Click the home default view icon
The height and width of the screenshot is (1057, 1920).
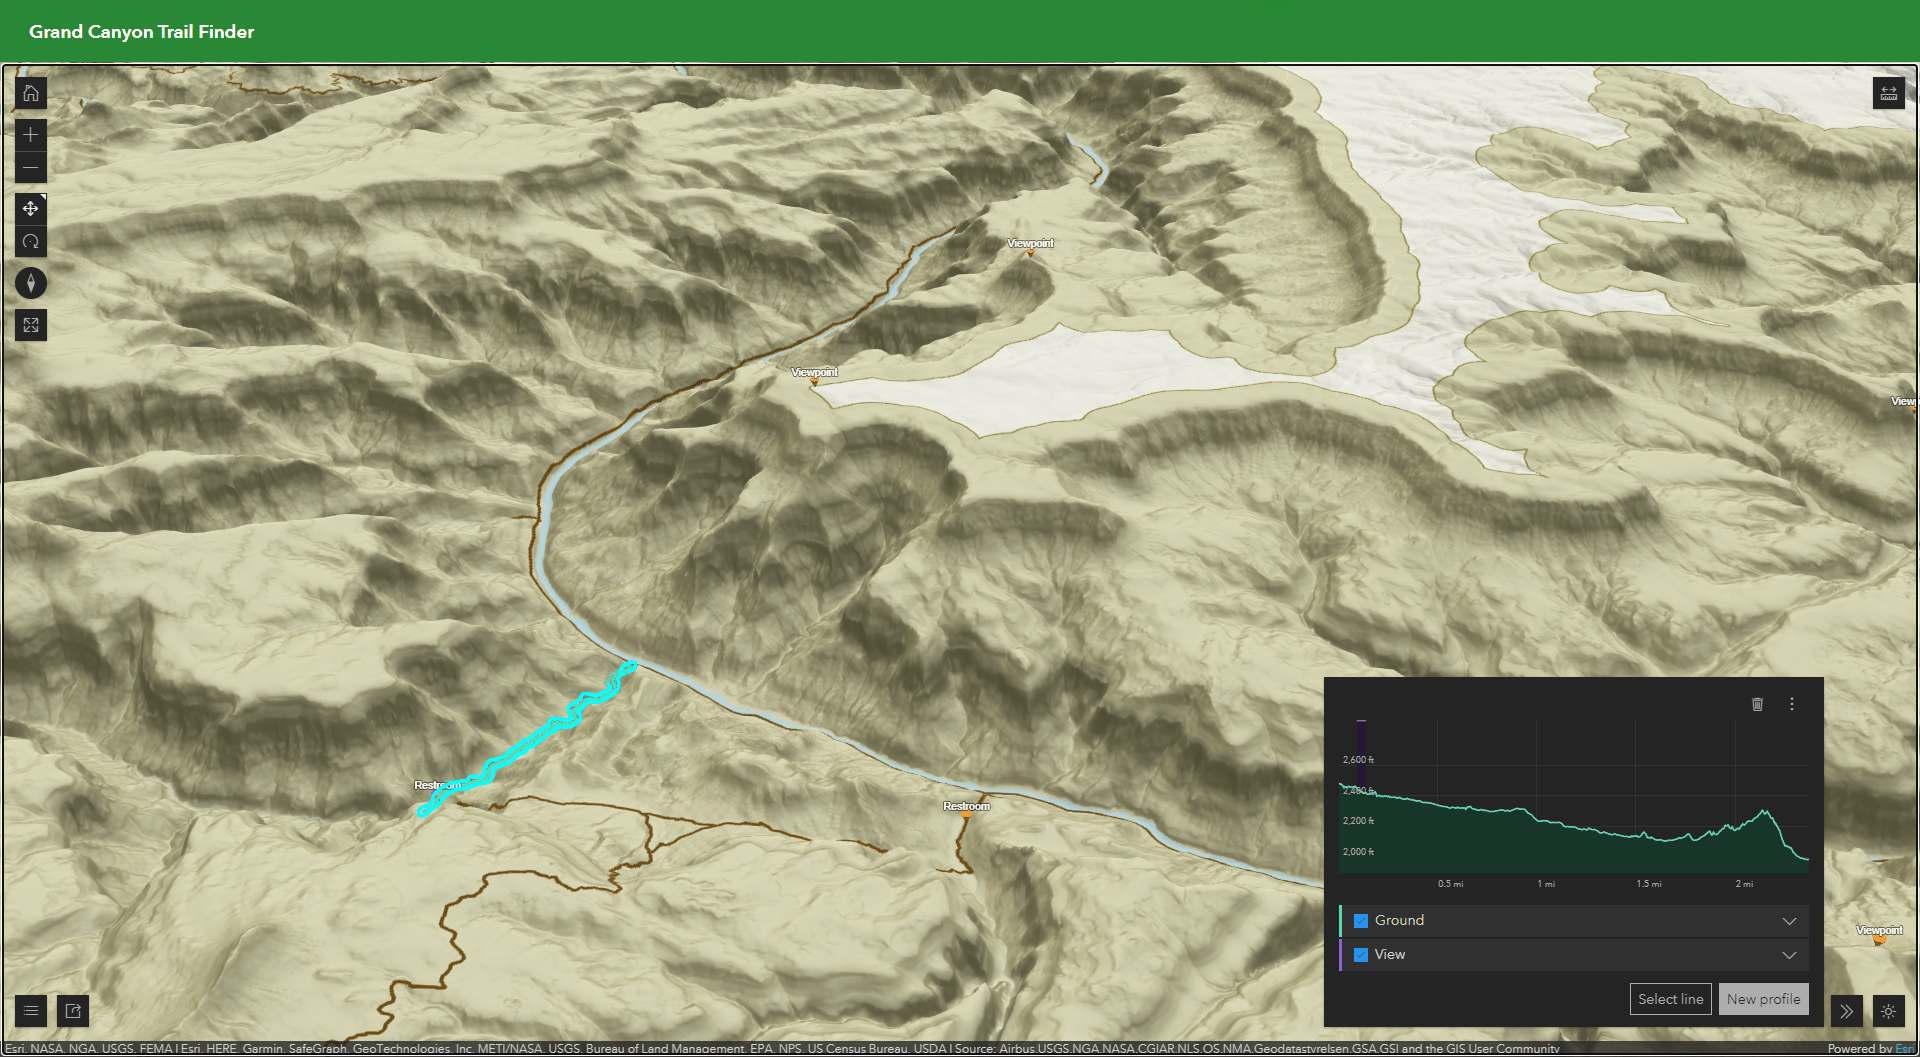[x=31, y=93]
